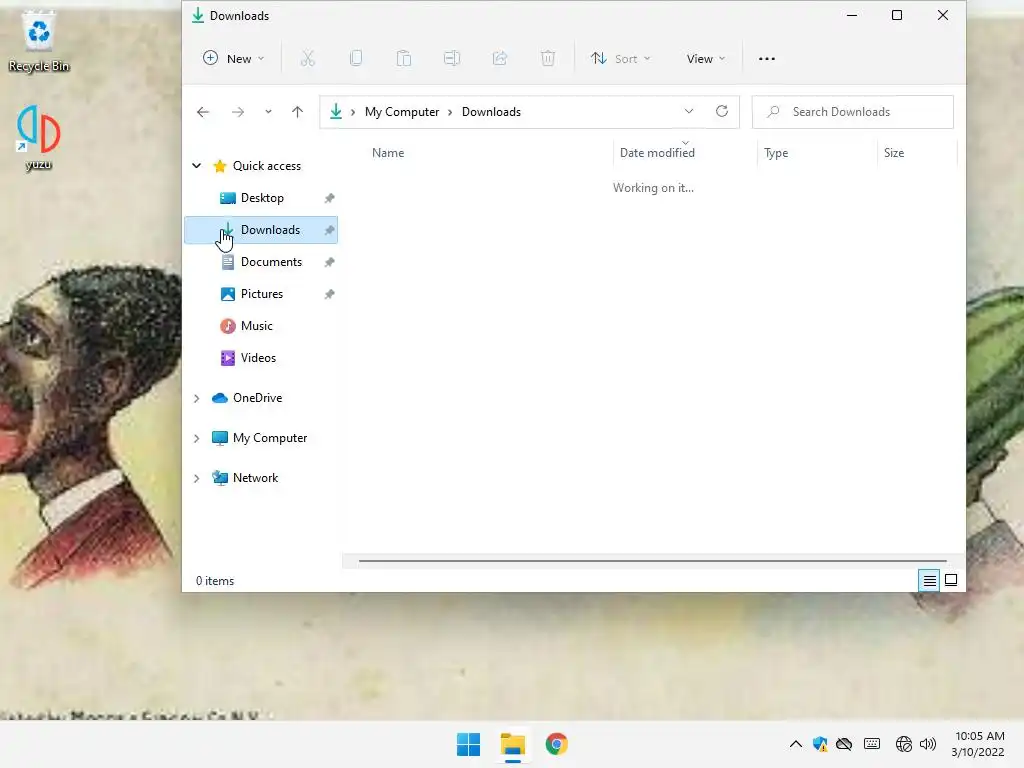Click the Copy icon in toolbar
The image size is (1024, 768).
point(356,59)
